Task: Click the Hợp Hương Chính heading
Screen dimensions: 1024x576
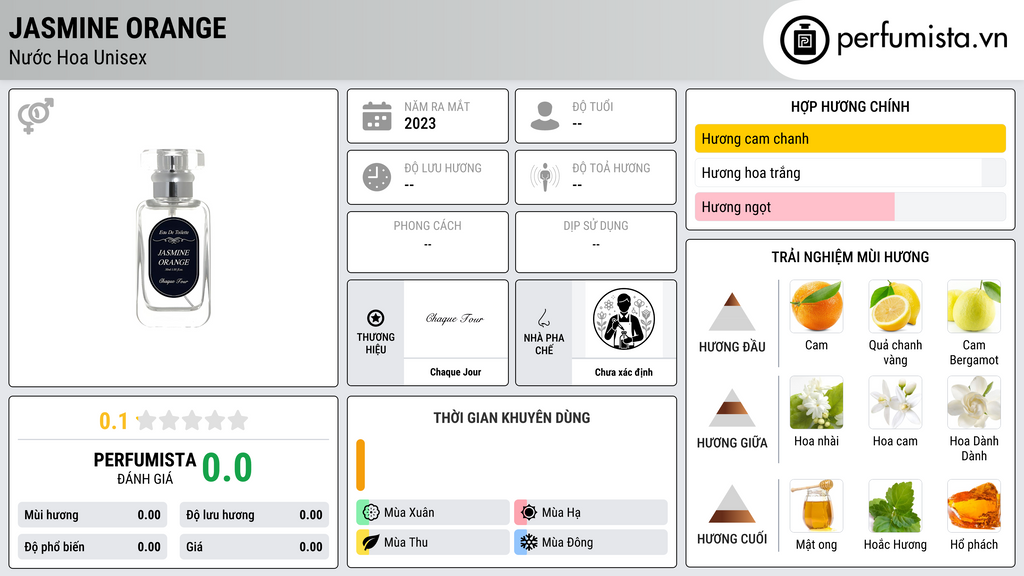Action: coord(850,106)
